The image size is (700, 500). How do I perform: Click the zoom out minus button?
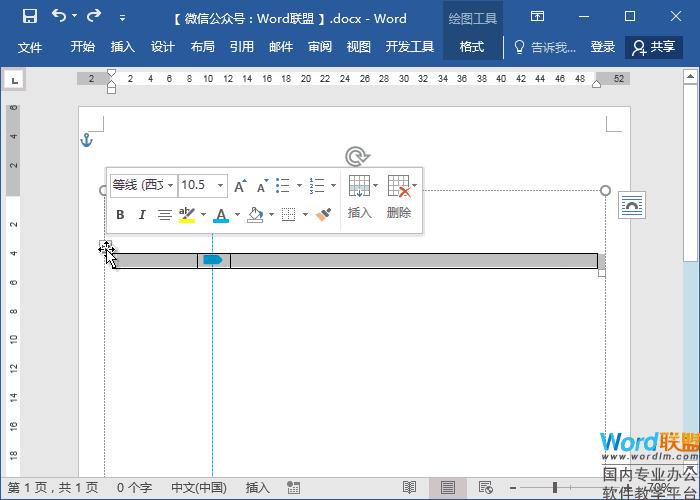[513, 488]
